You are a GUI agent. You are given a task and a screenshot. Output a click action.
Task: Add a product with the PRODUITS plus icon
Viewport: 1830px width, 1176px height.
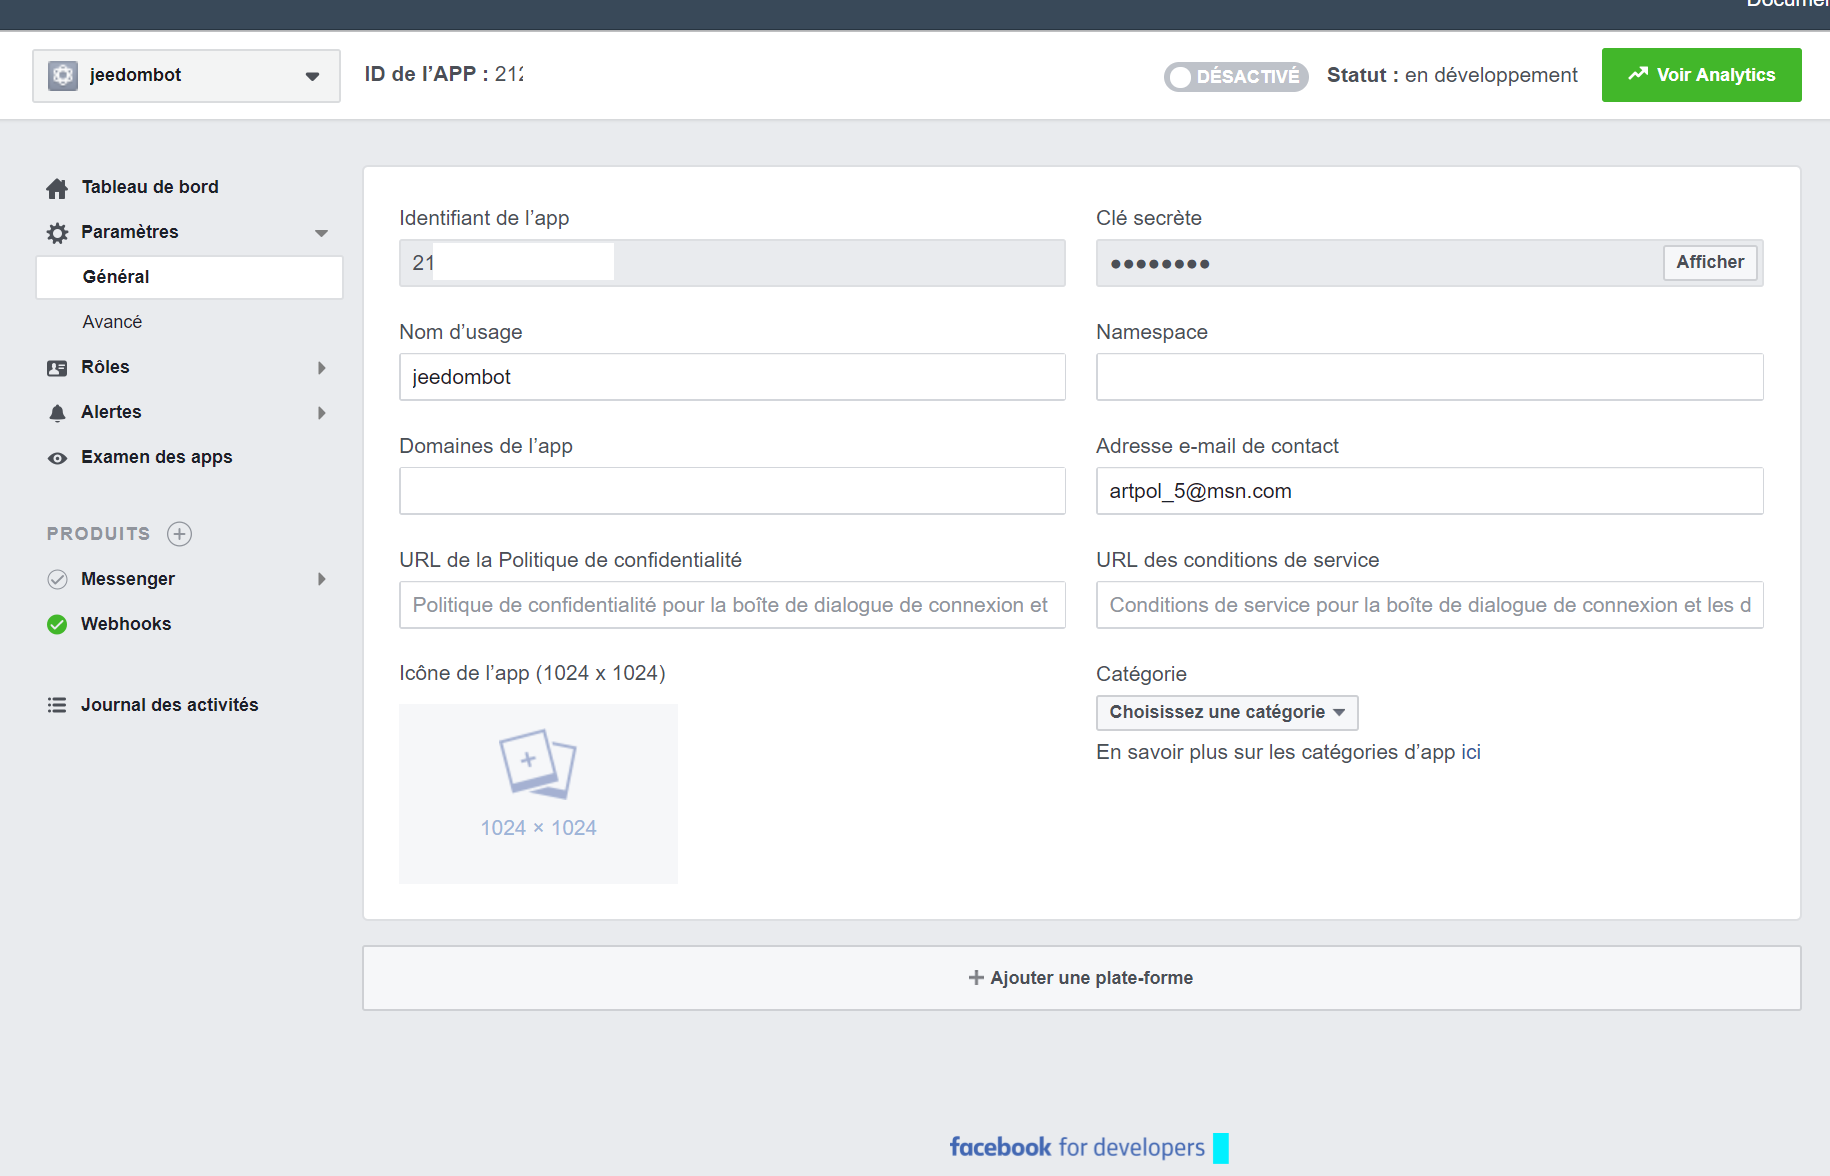179,534
